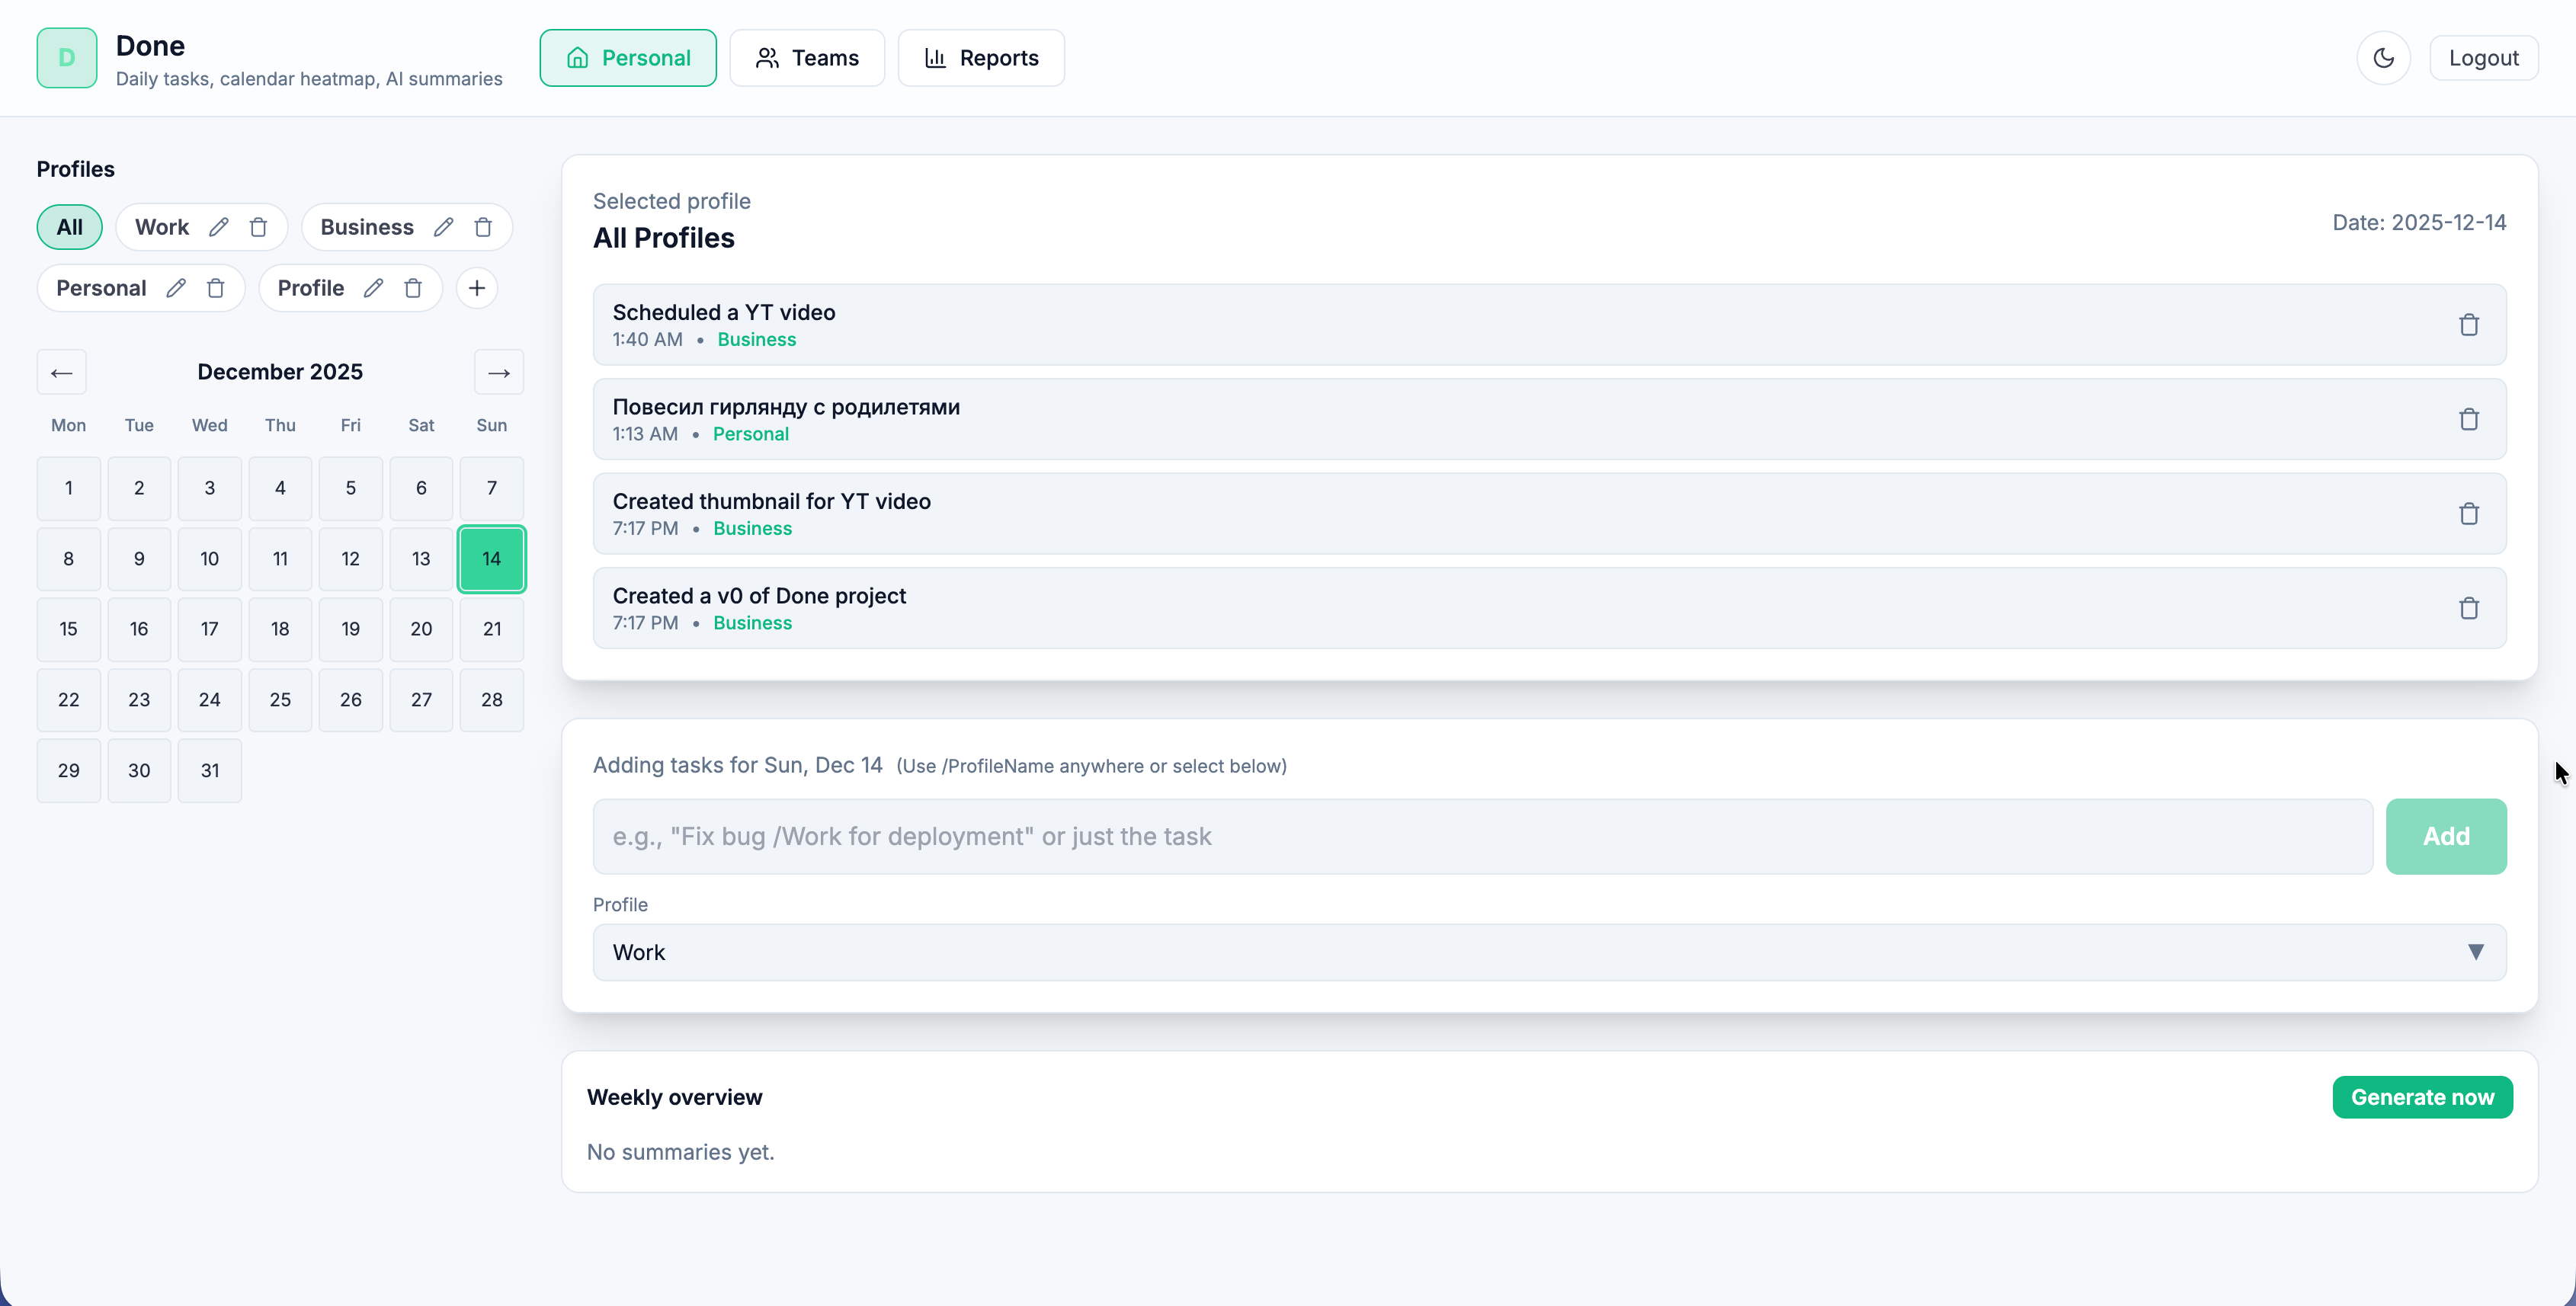2576x1306 pixels.
Task: Select December 25 on the calendar
Action: pos(280,700)
